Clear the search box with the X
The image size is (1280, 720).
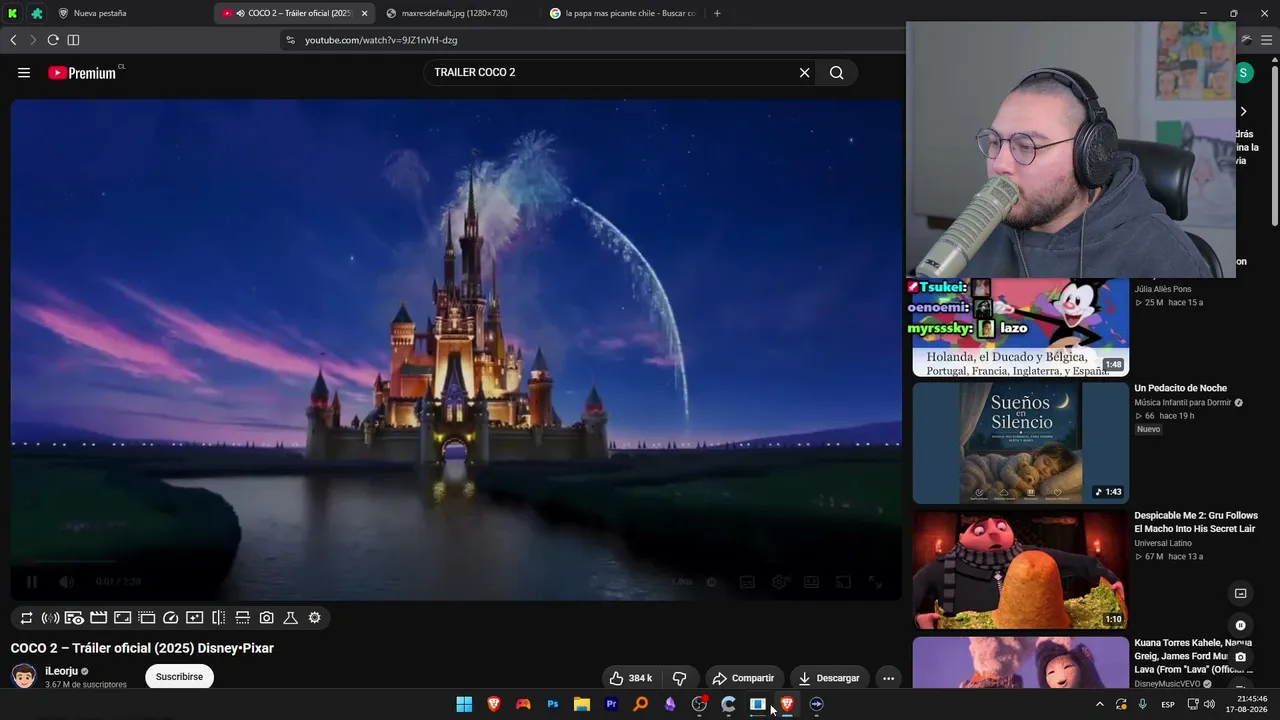pyautogui.click(x=804, y=73)
